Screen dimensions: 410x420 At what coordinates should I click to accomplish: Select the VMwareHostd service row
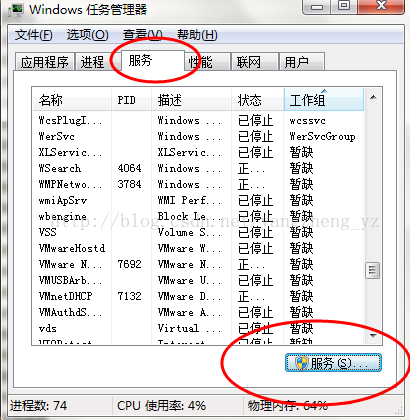pyautogui.click(x=198, y=248)
